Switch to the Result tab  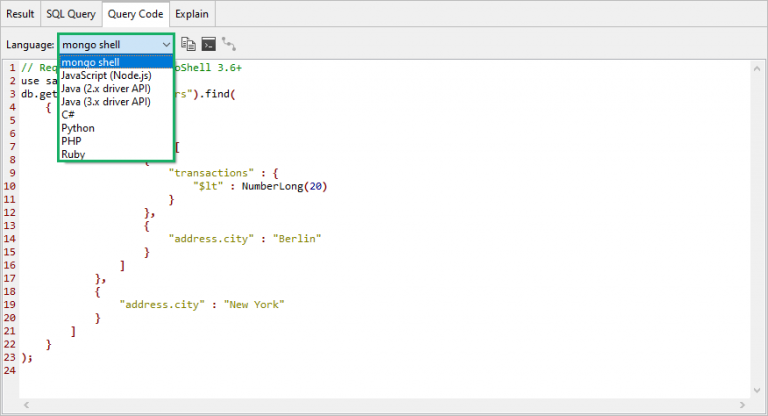[x=20, y=14]
